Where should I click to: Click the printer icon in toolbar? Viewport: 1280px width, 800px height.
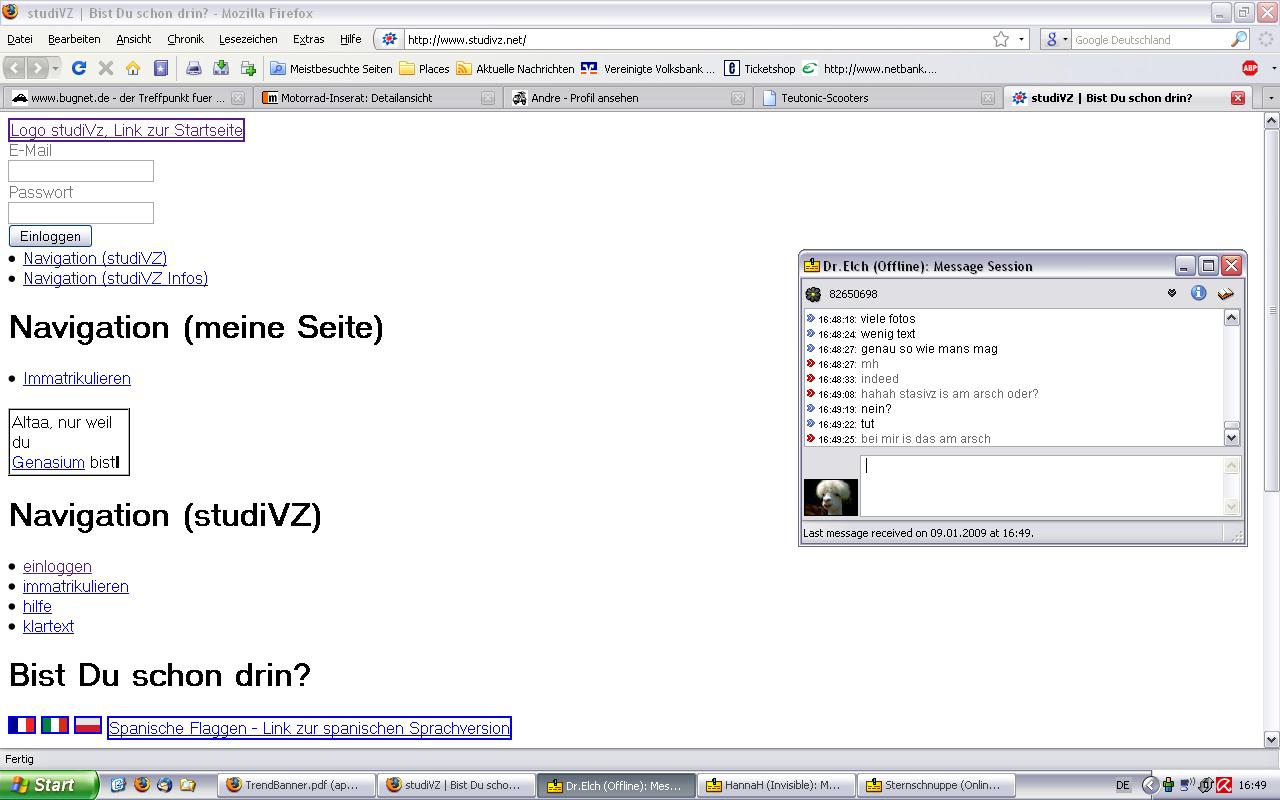pyautogui.click(x=194, y=68)
